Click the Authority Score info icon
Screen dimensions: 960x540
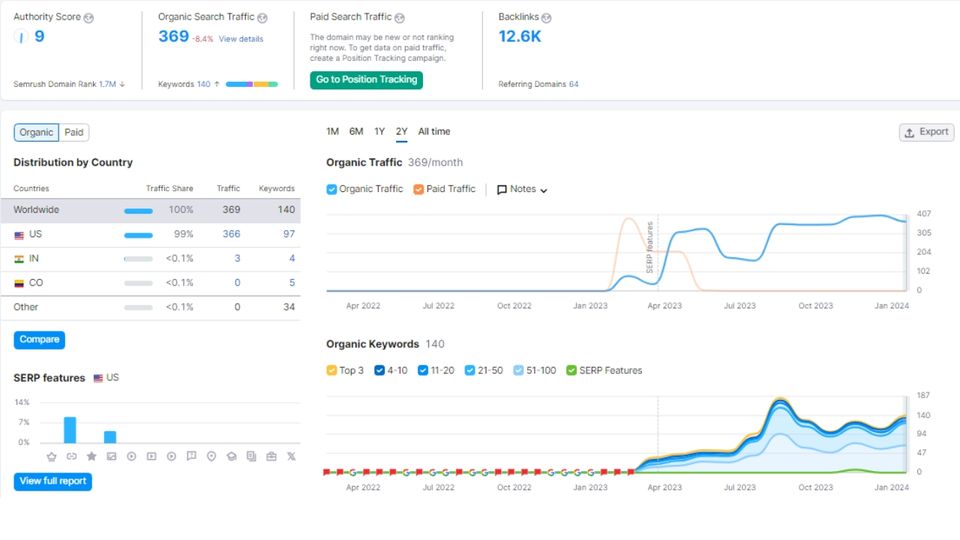coord(89,18)
